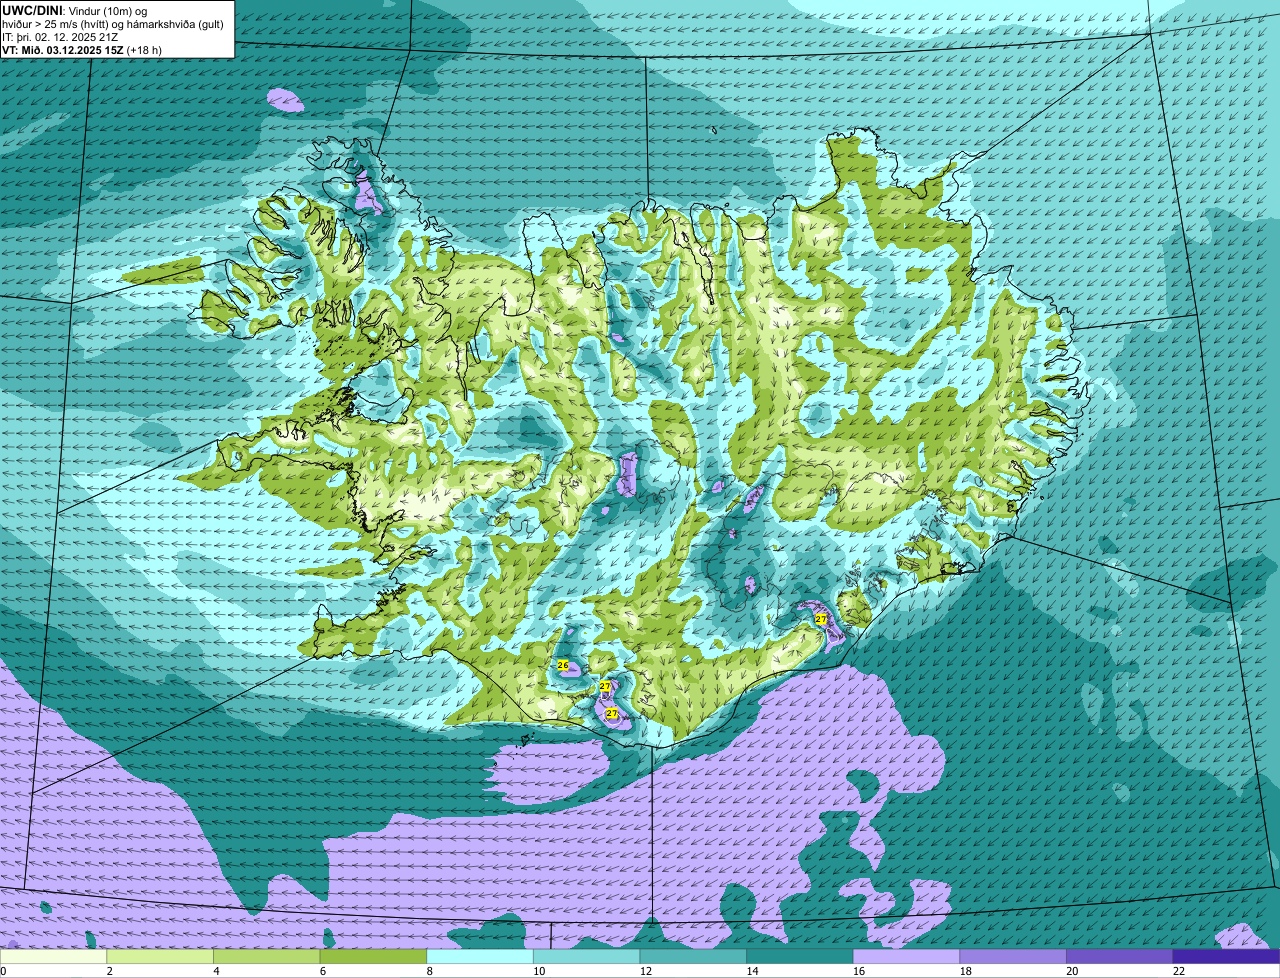The width and height of the screenshot is (1280, 978).
Task: Select the '14' tick label on scale
Action: pos(752,971)
